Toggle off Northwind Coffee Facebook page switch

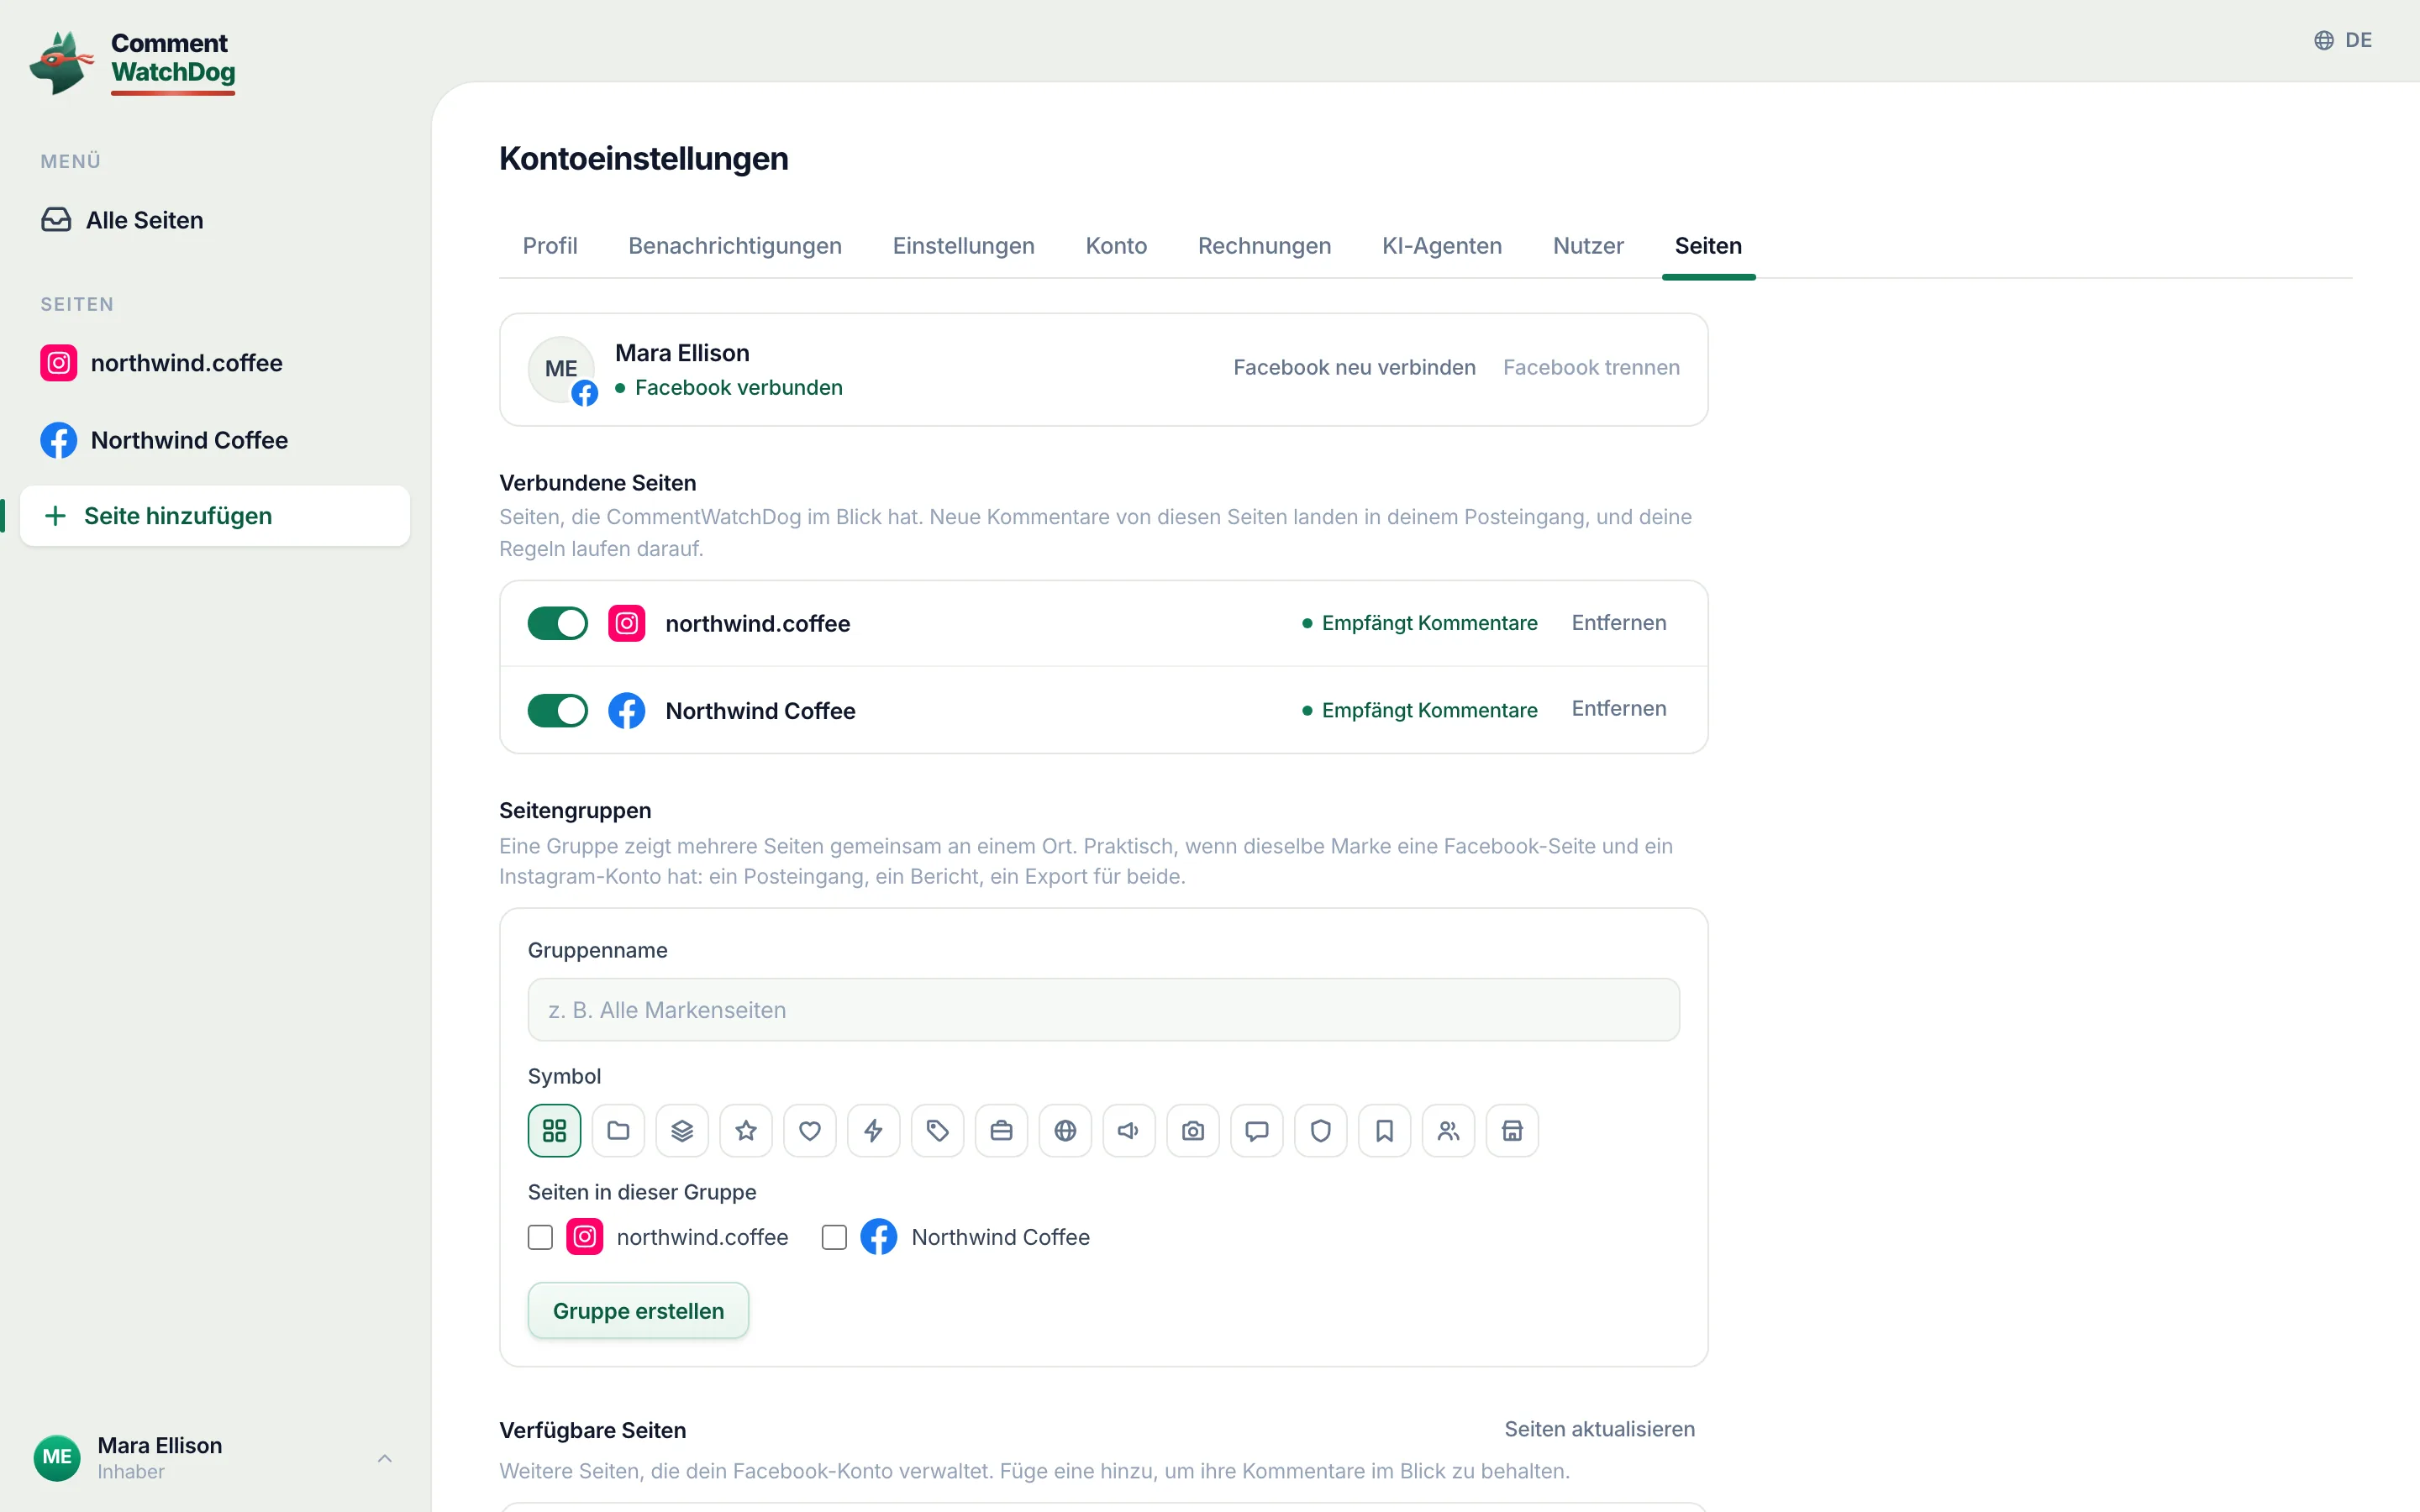(558, 711)
